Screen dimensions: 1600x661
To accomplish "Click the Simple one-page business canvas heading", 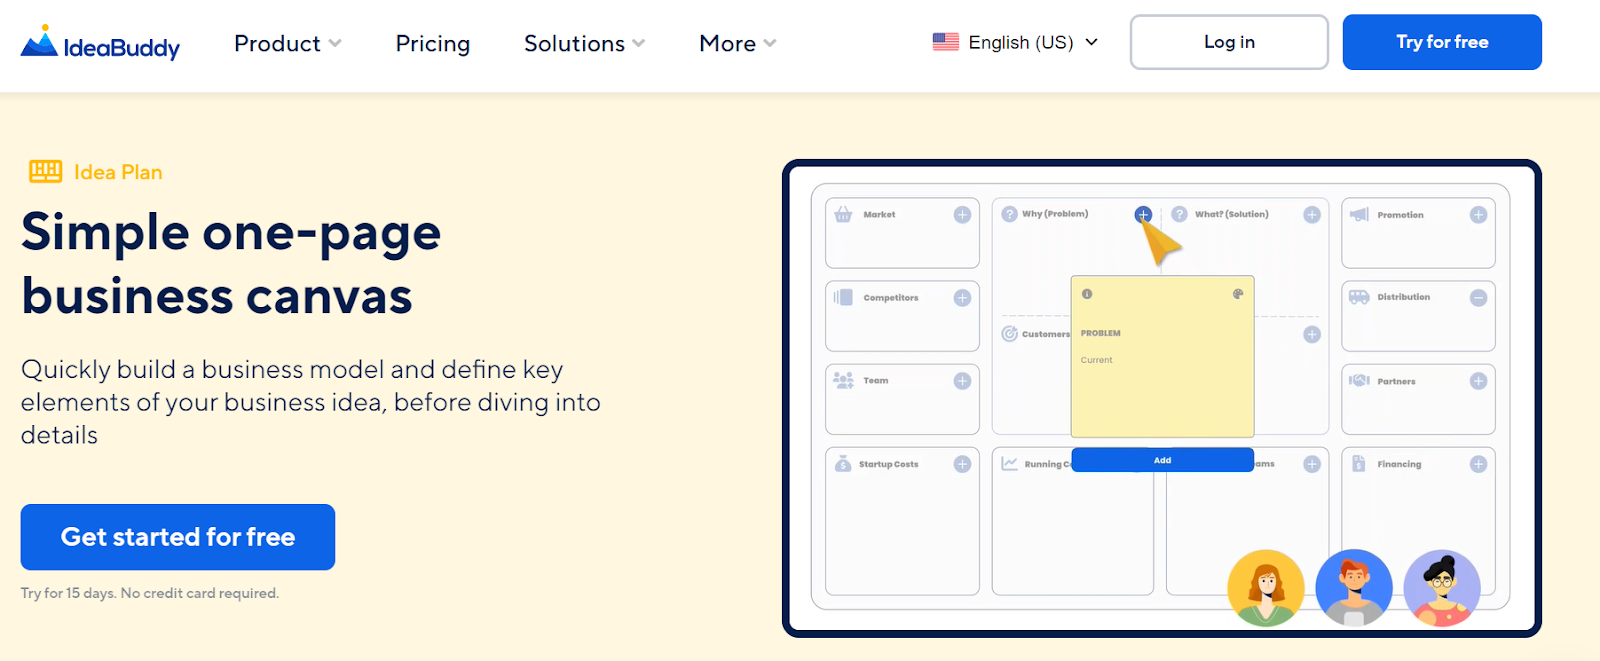I will click(231, 264).
